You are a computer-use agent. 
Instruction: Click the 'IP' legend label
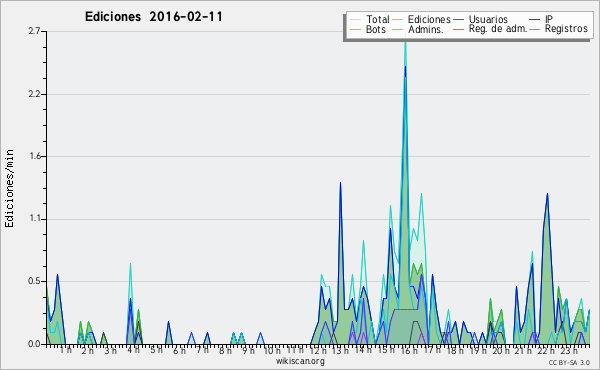click(549, 19)
